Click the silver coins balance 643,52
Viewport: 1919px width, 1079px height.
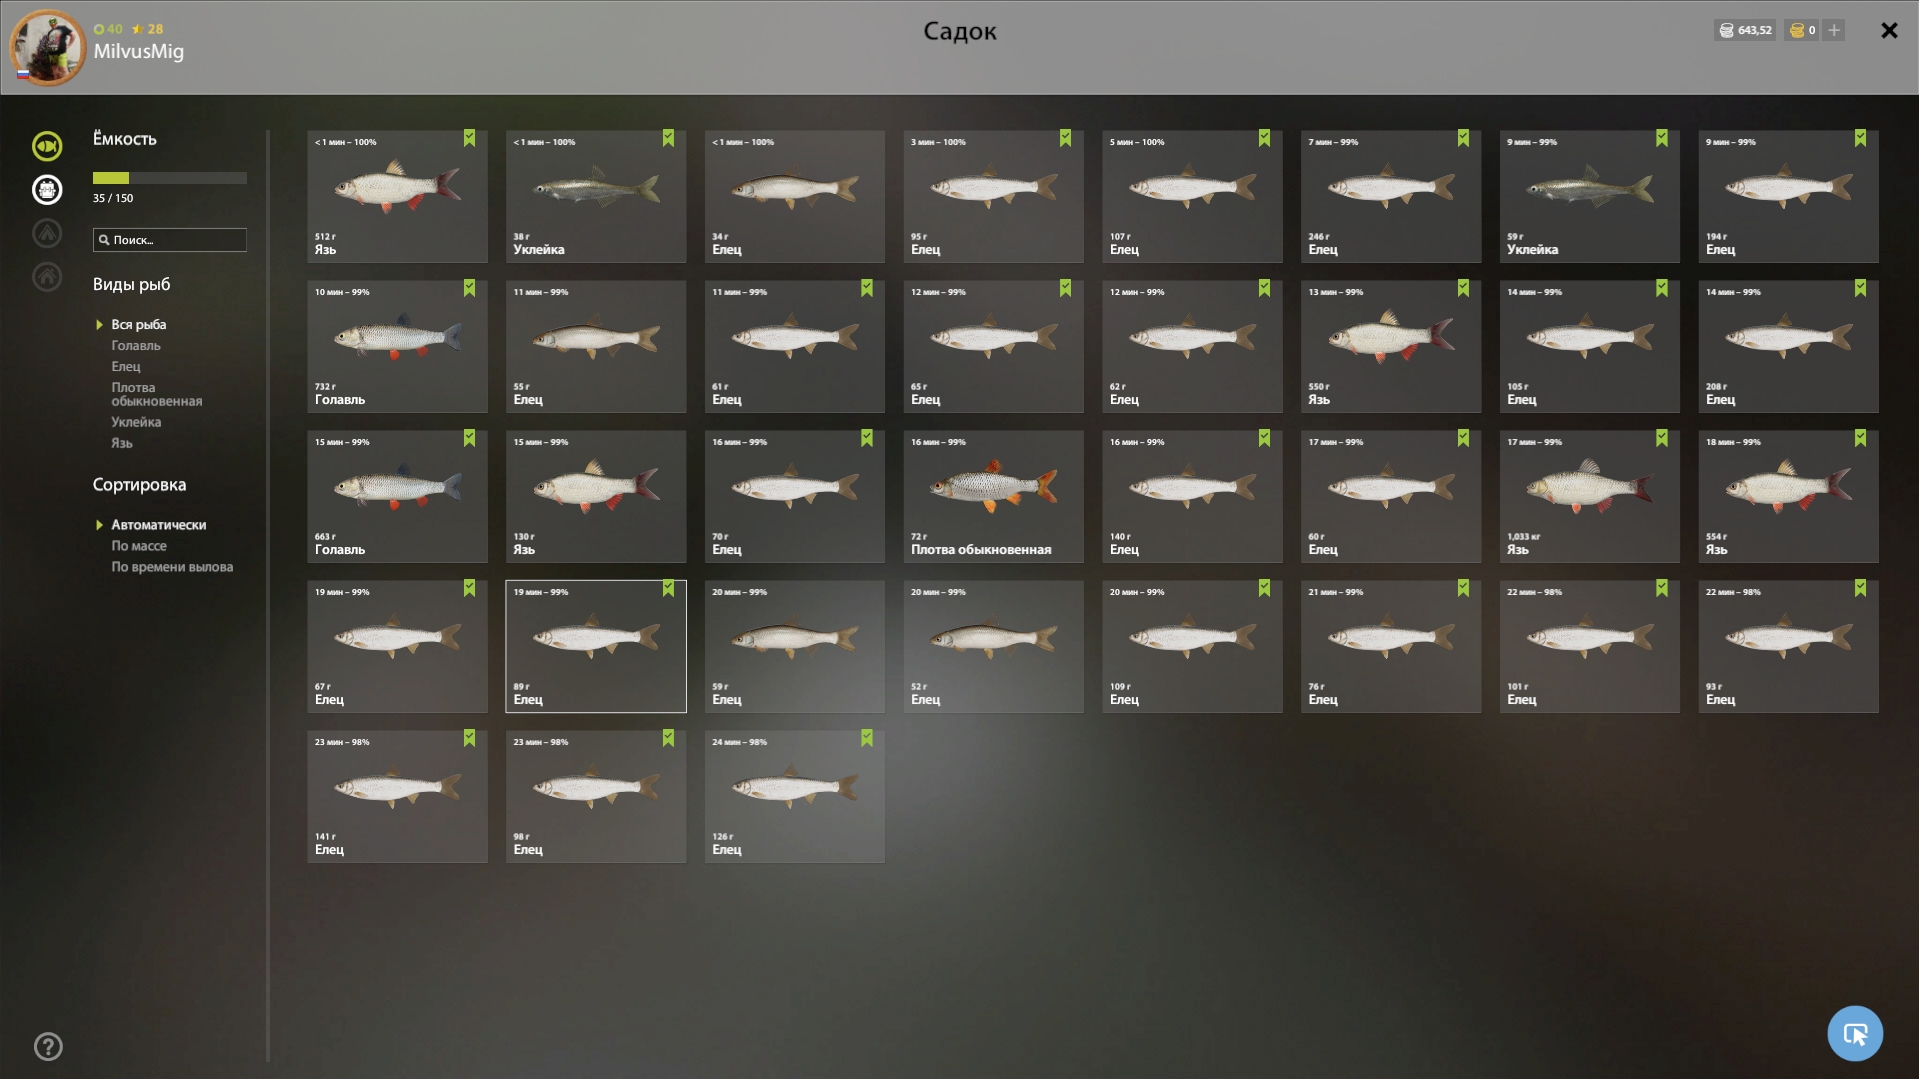[1745, 30]
